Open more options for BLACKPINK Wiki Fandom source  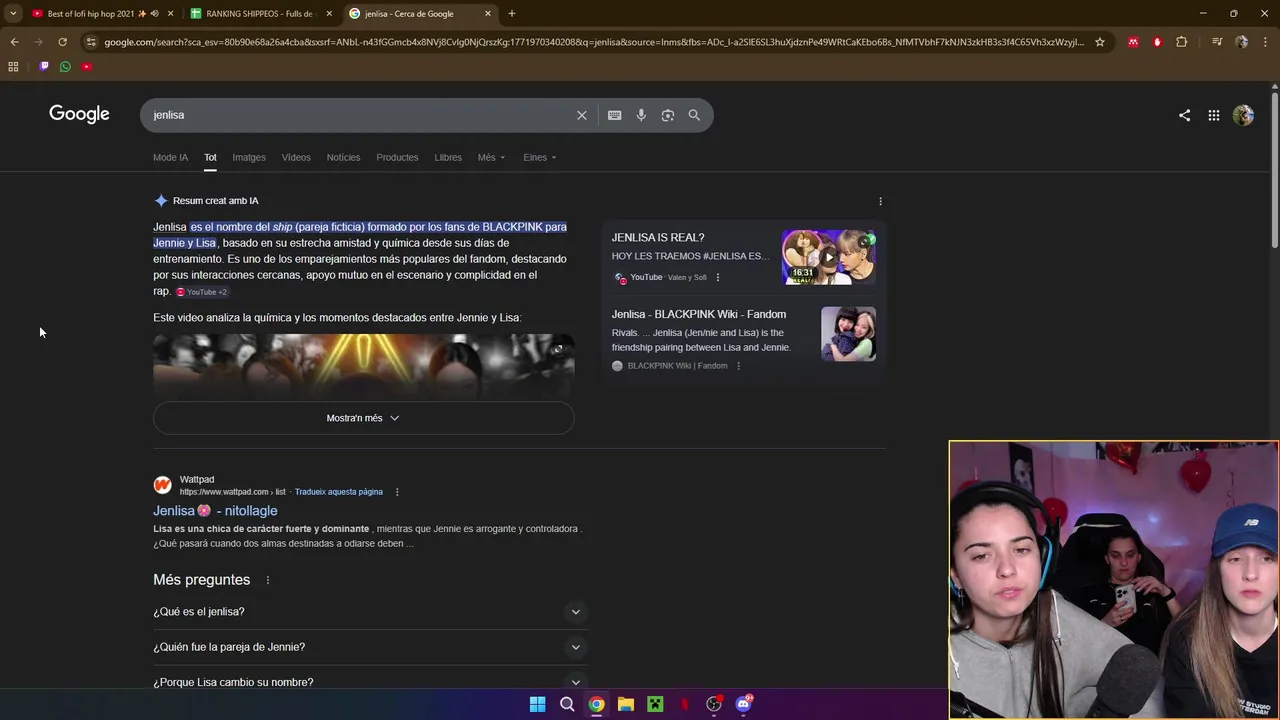click(x=738, y=366)
